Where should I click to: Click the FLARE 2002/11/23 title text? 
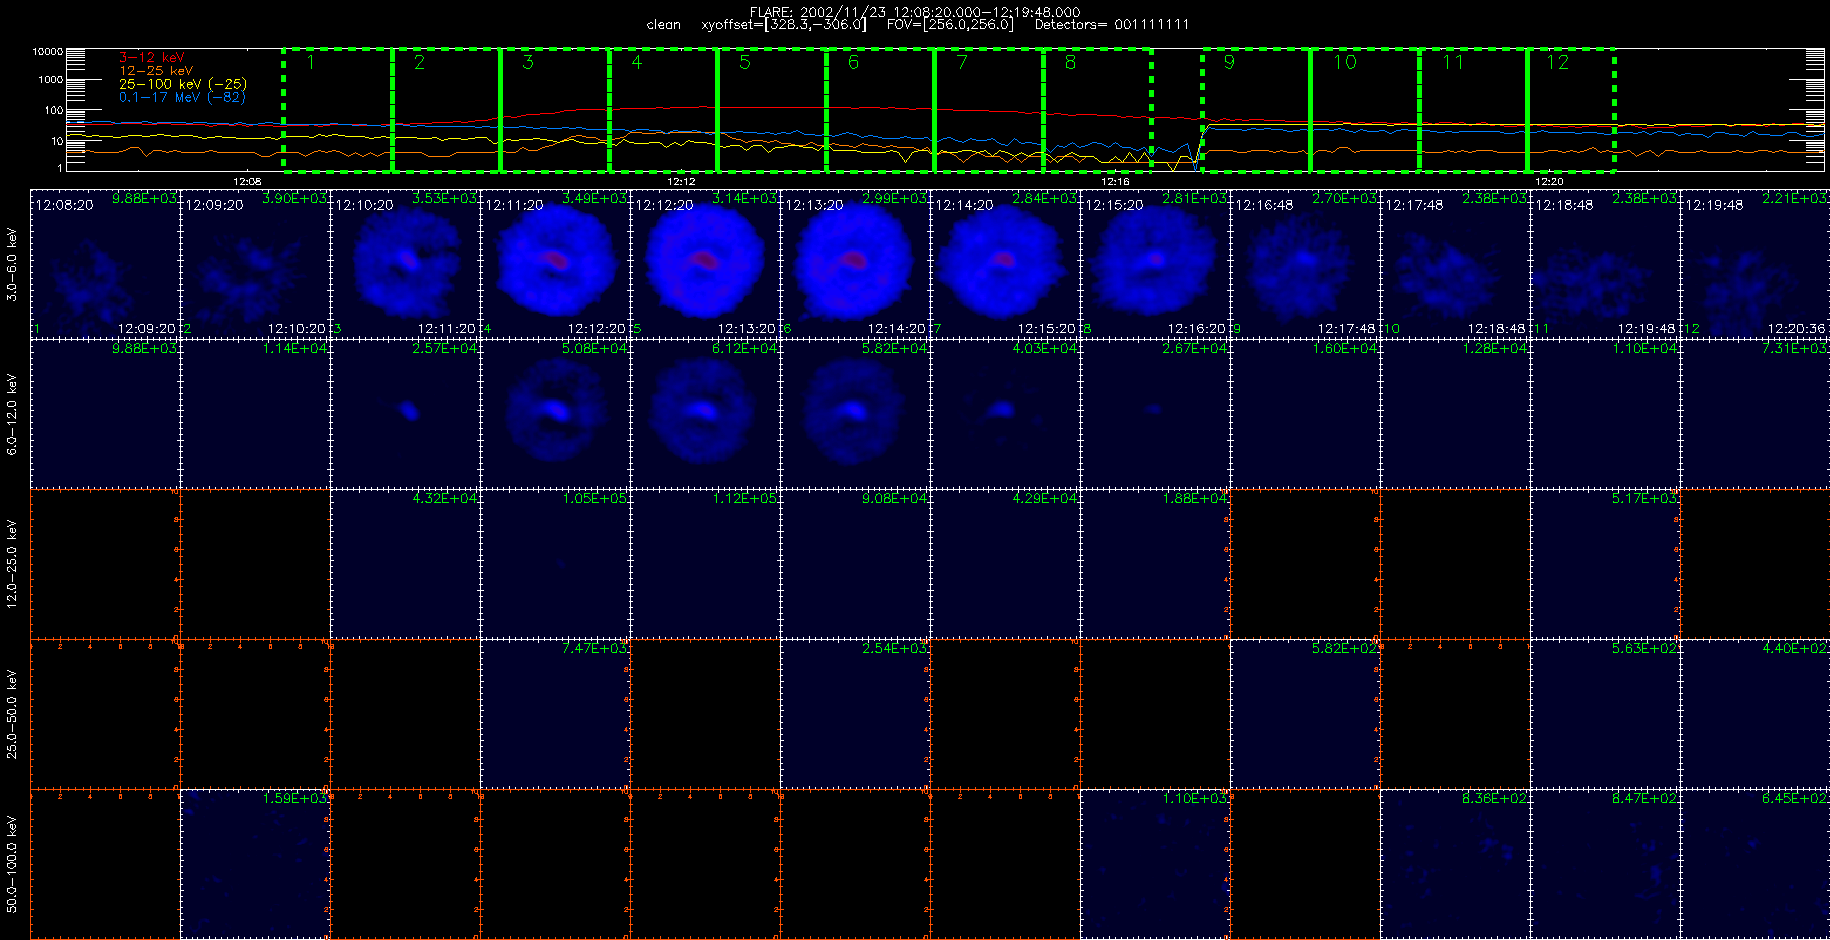click(915, 12)
